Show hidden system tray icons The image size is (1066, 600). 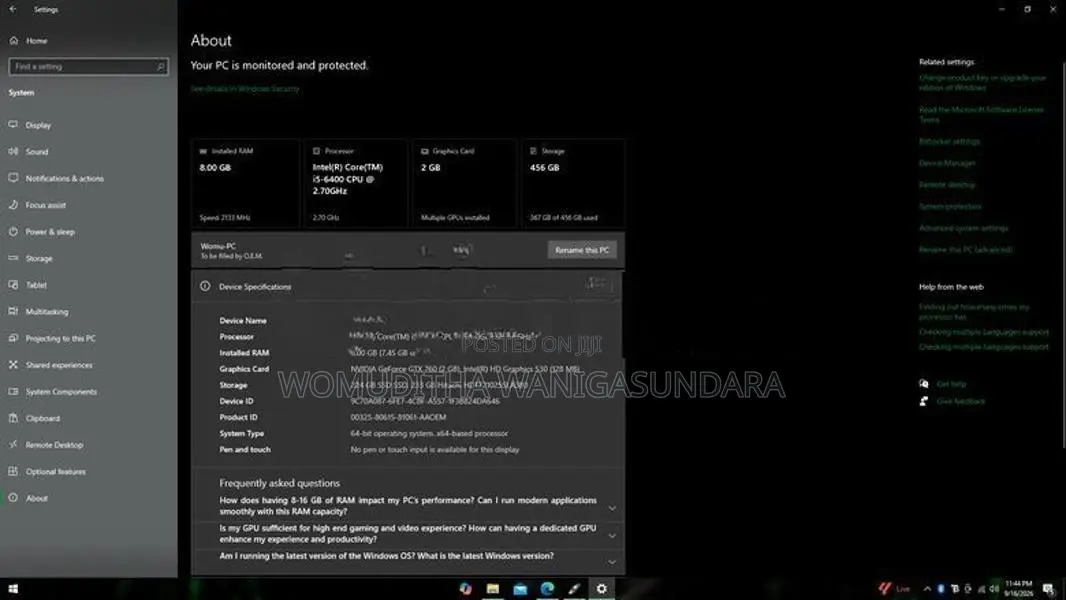coord(927,588)
